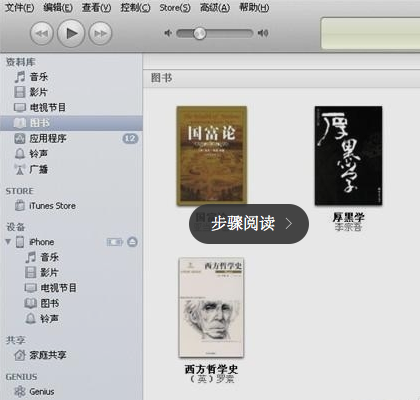The height and width of the screenshot is (400, 420).
Task: Click author text （英）罗素
Action: point(211,379)
